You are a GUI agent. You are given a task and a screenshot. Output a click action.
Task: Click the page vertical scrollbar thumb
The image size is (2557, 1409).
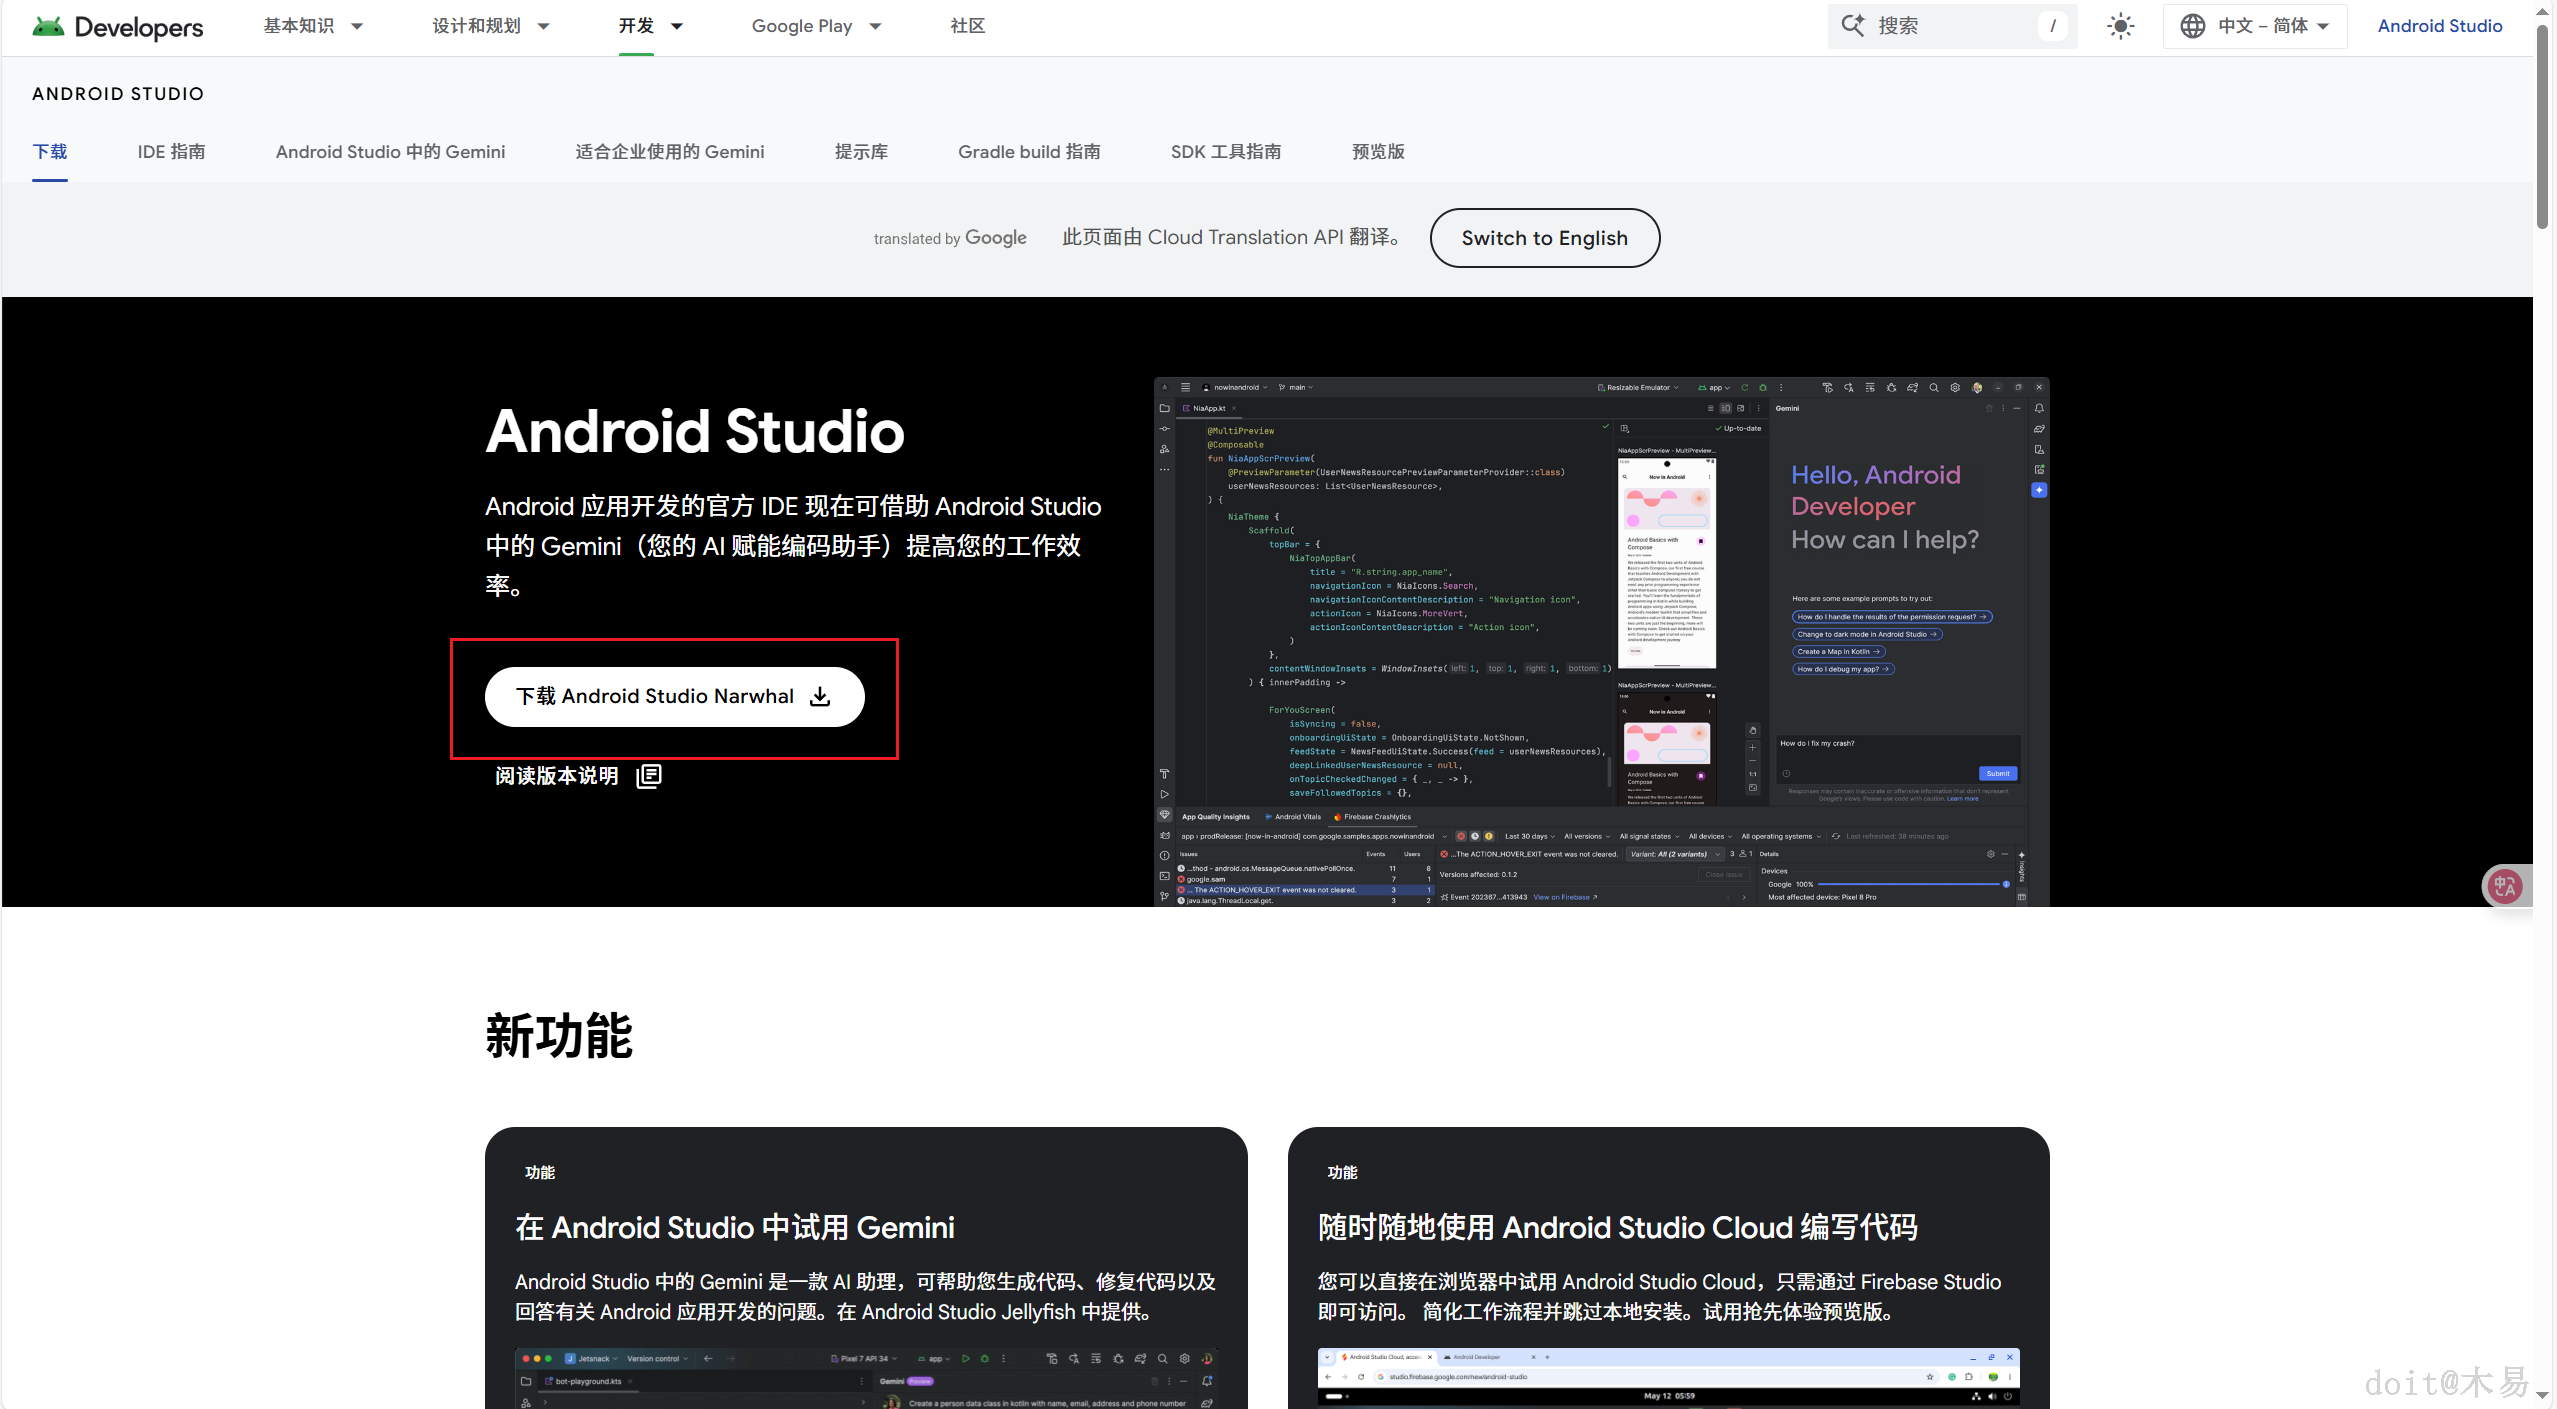[x=2542, y=125]
